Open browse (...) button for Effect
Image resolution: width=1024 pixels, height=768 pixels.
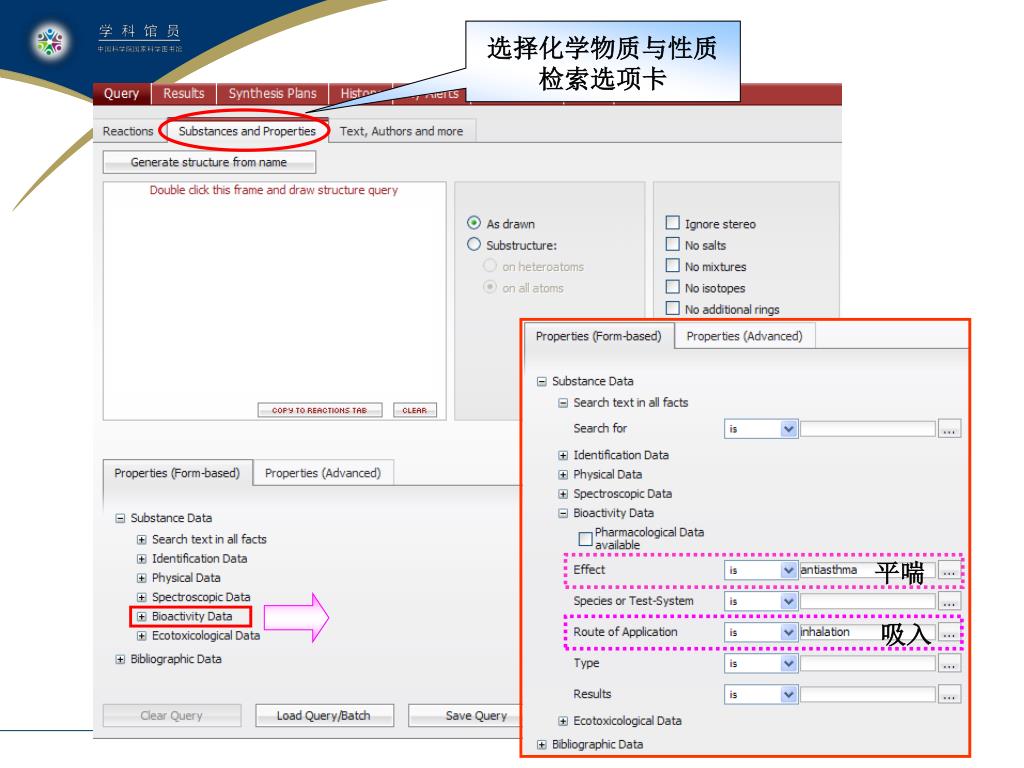(x=950, y=570)
